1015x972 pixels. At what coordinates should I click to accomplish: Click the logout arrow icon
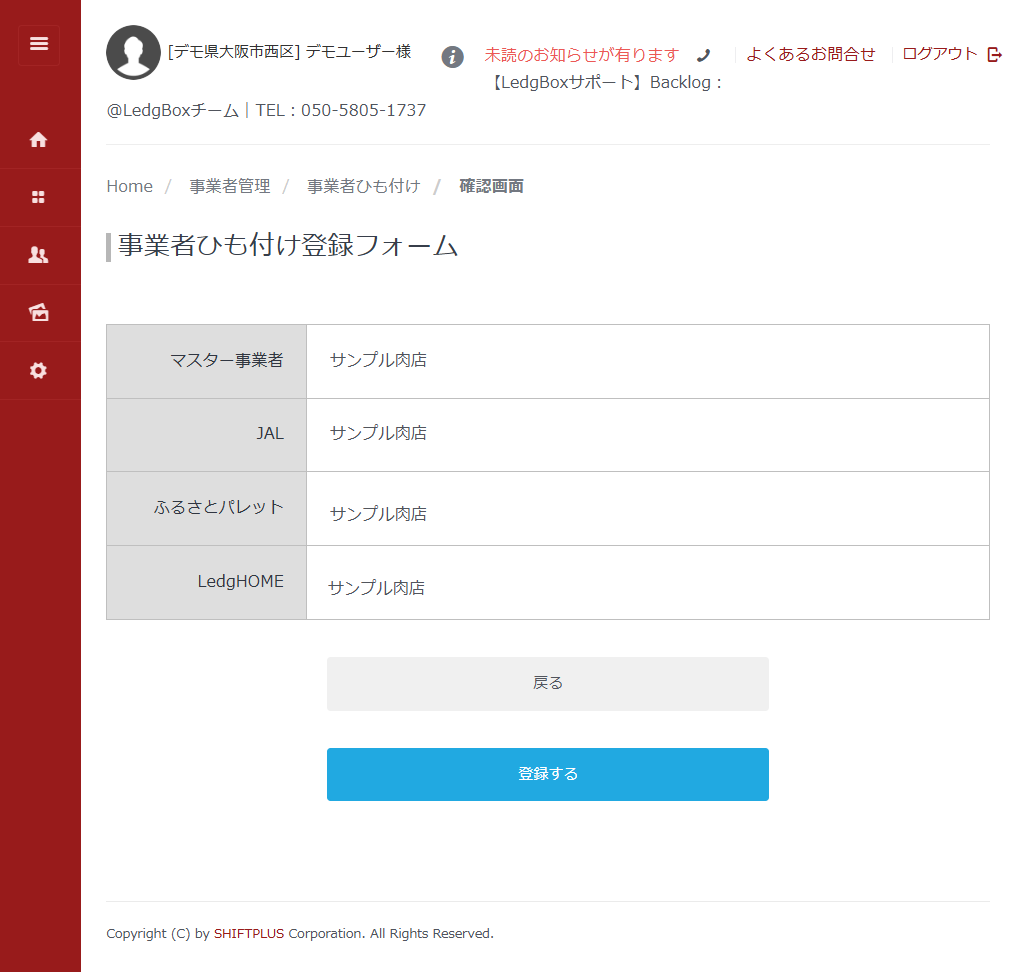(x=994, y=55)
